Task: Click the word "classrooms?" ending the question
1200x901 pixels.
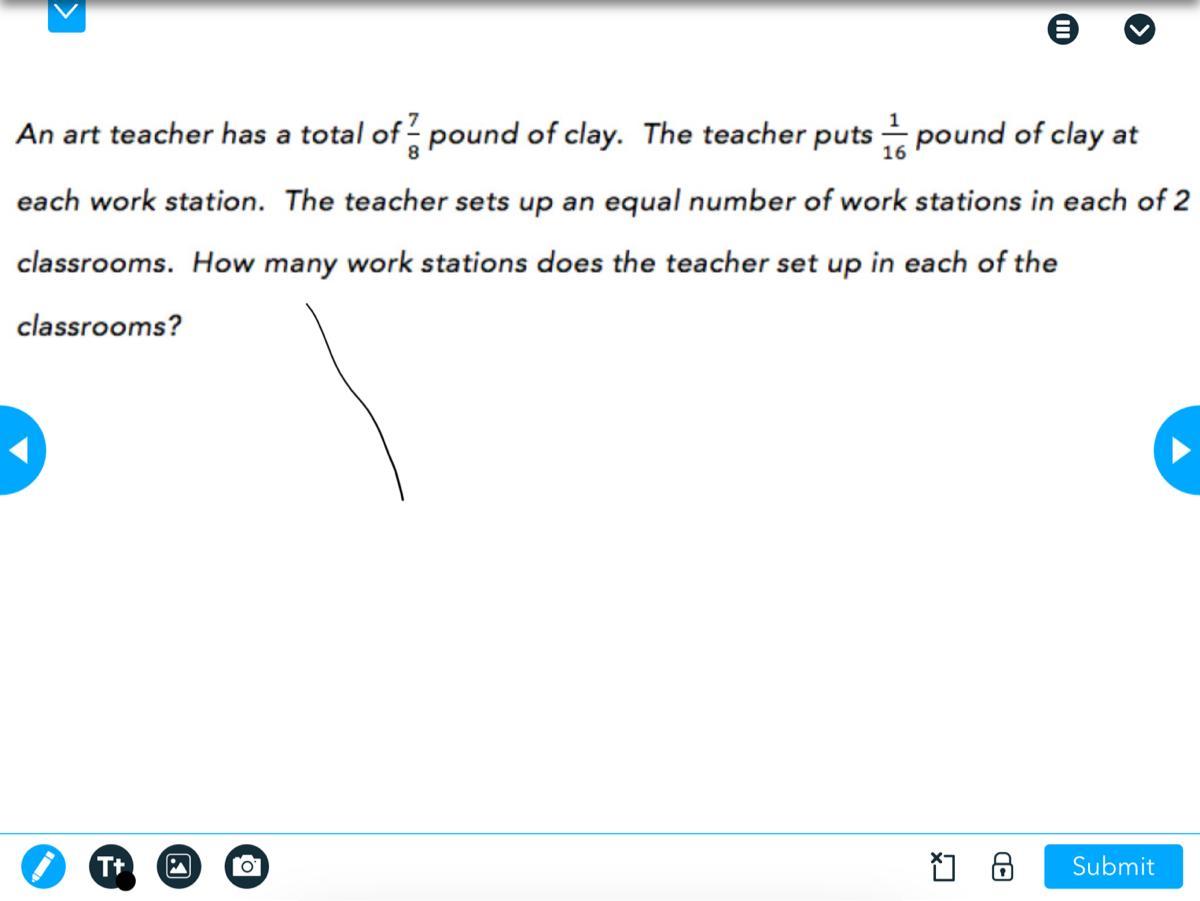Action: tap(99, 326)
